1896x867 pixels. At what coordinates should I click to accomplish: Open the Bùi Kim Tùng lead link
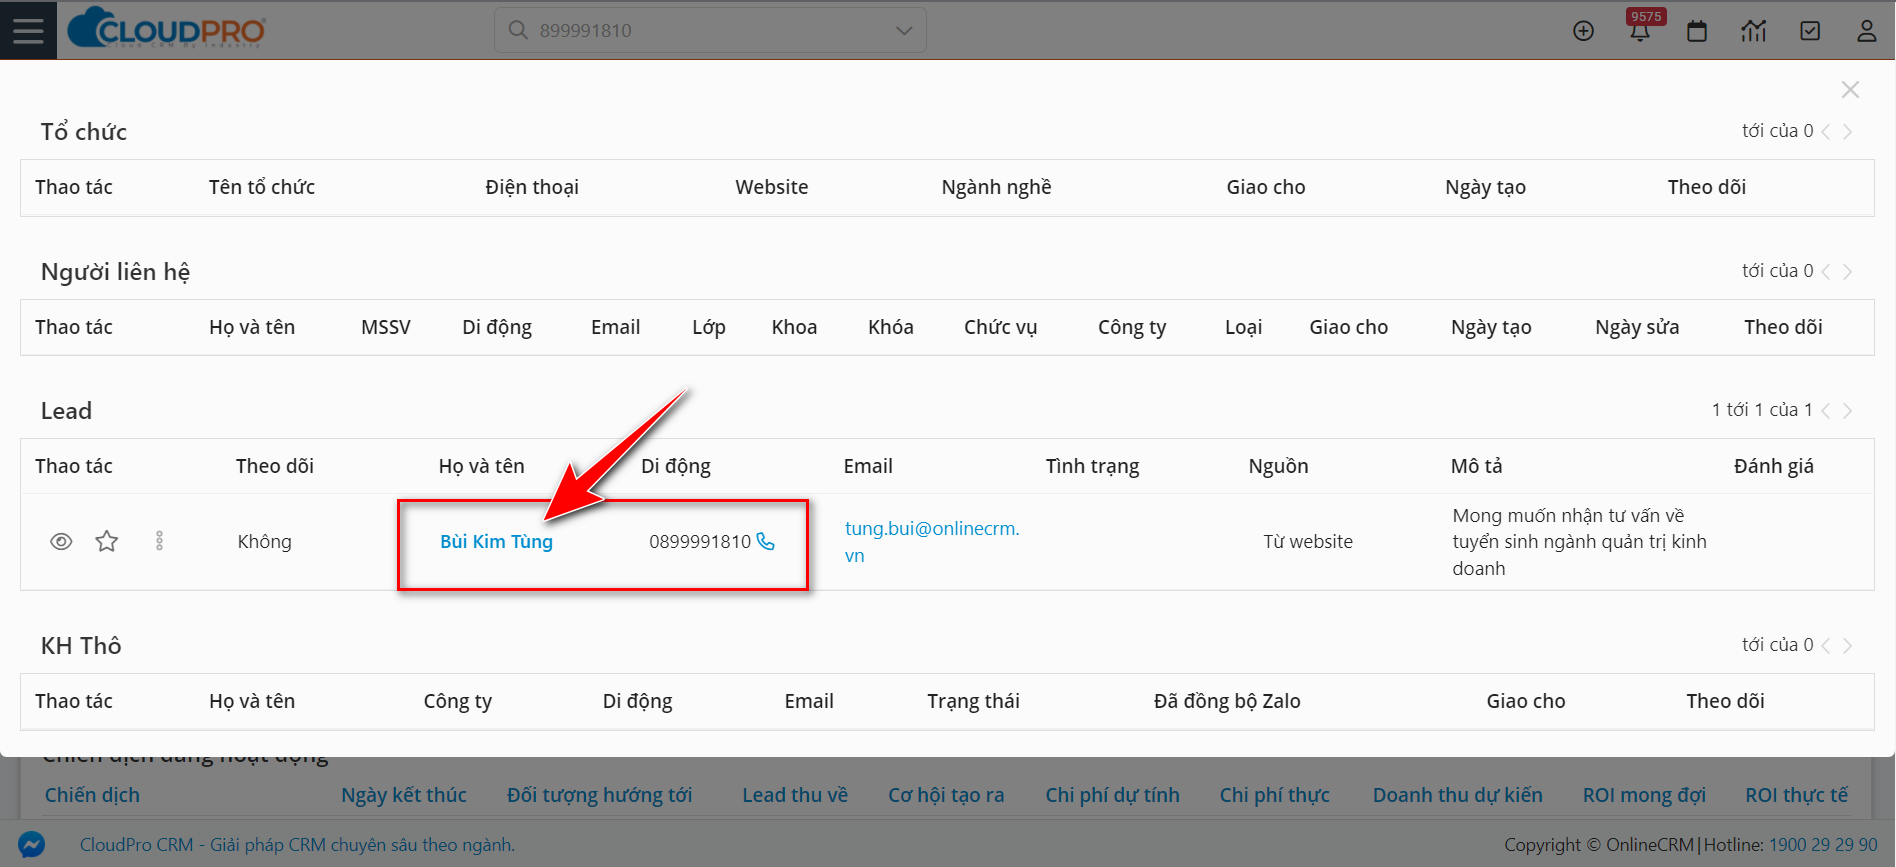(x=496, y=541)
